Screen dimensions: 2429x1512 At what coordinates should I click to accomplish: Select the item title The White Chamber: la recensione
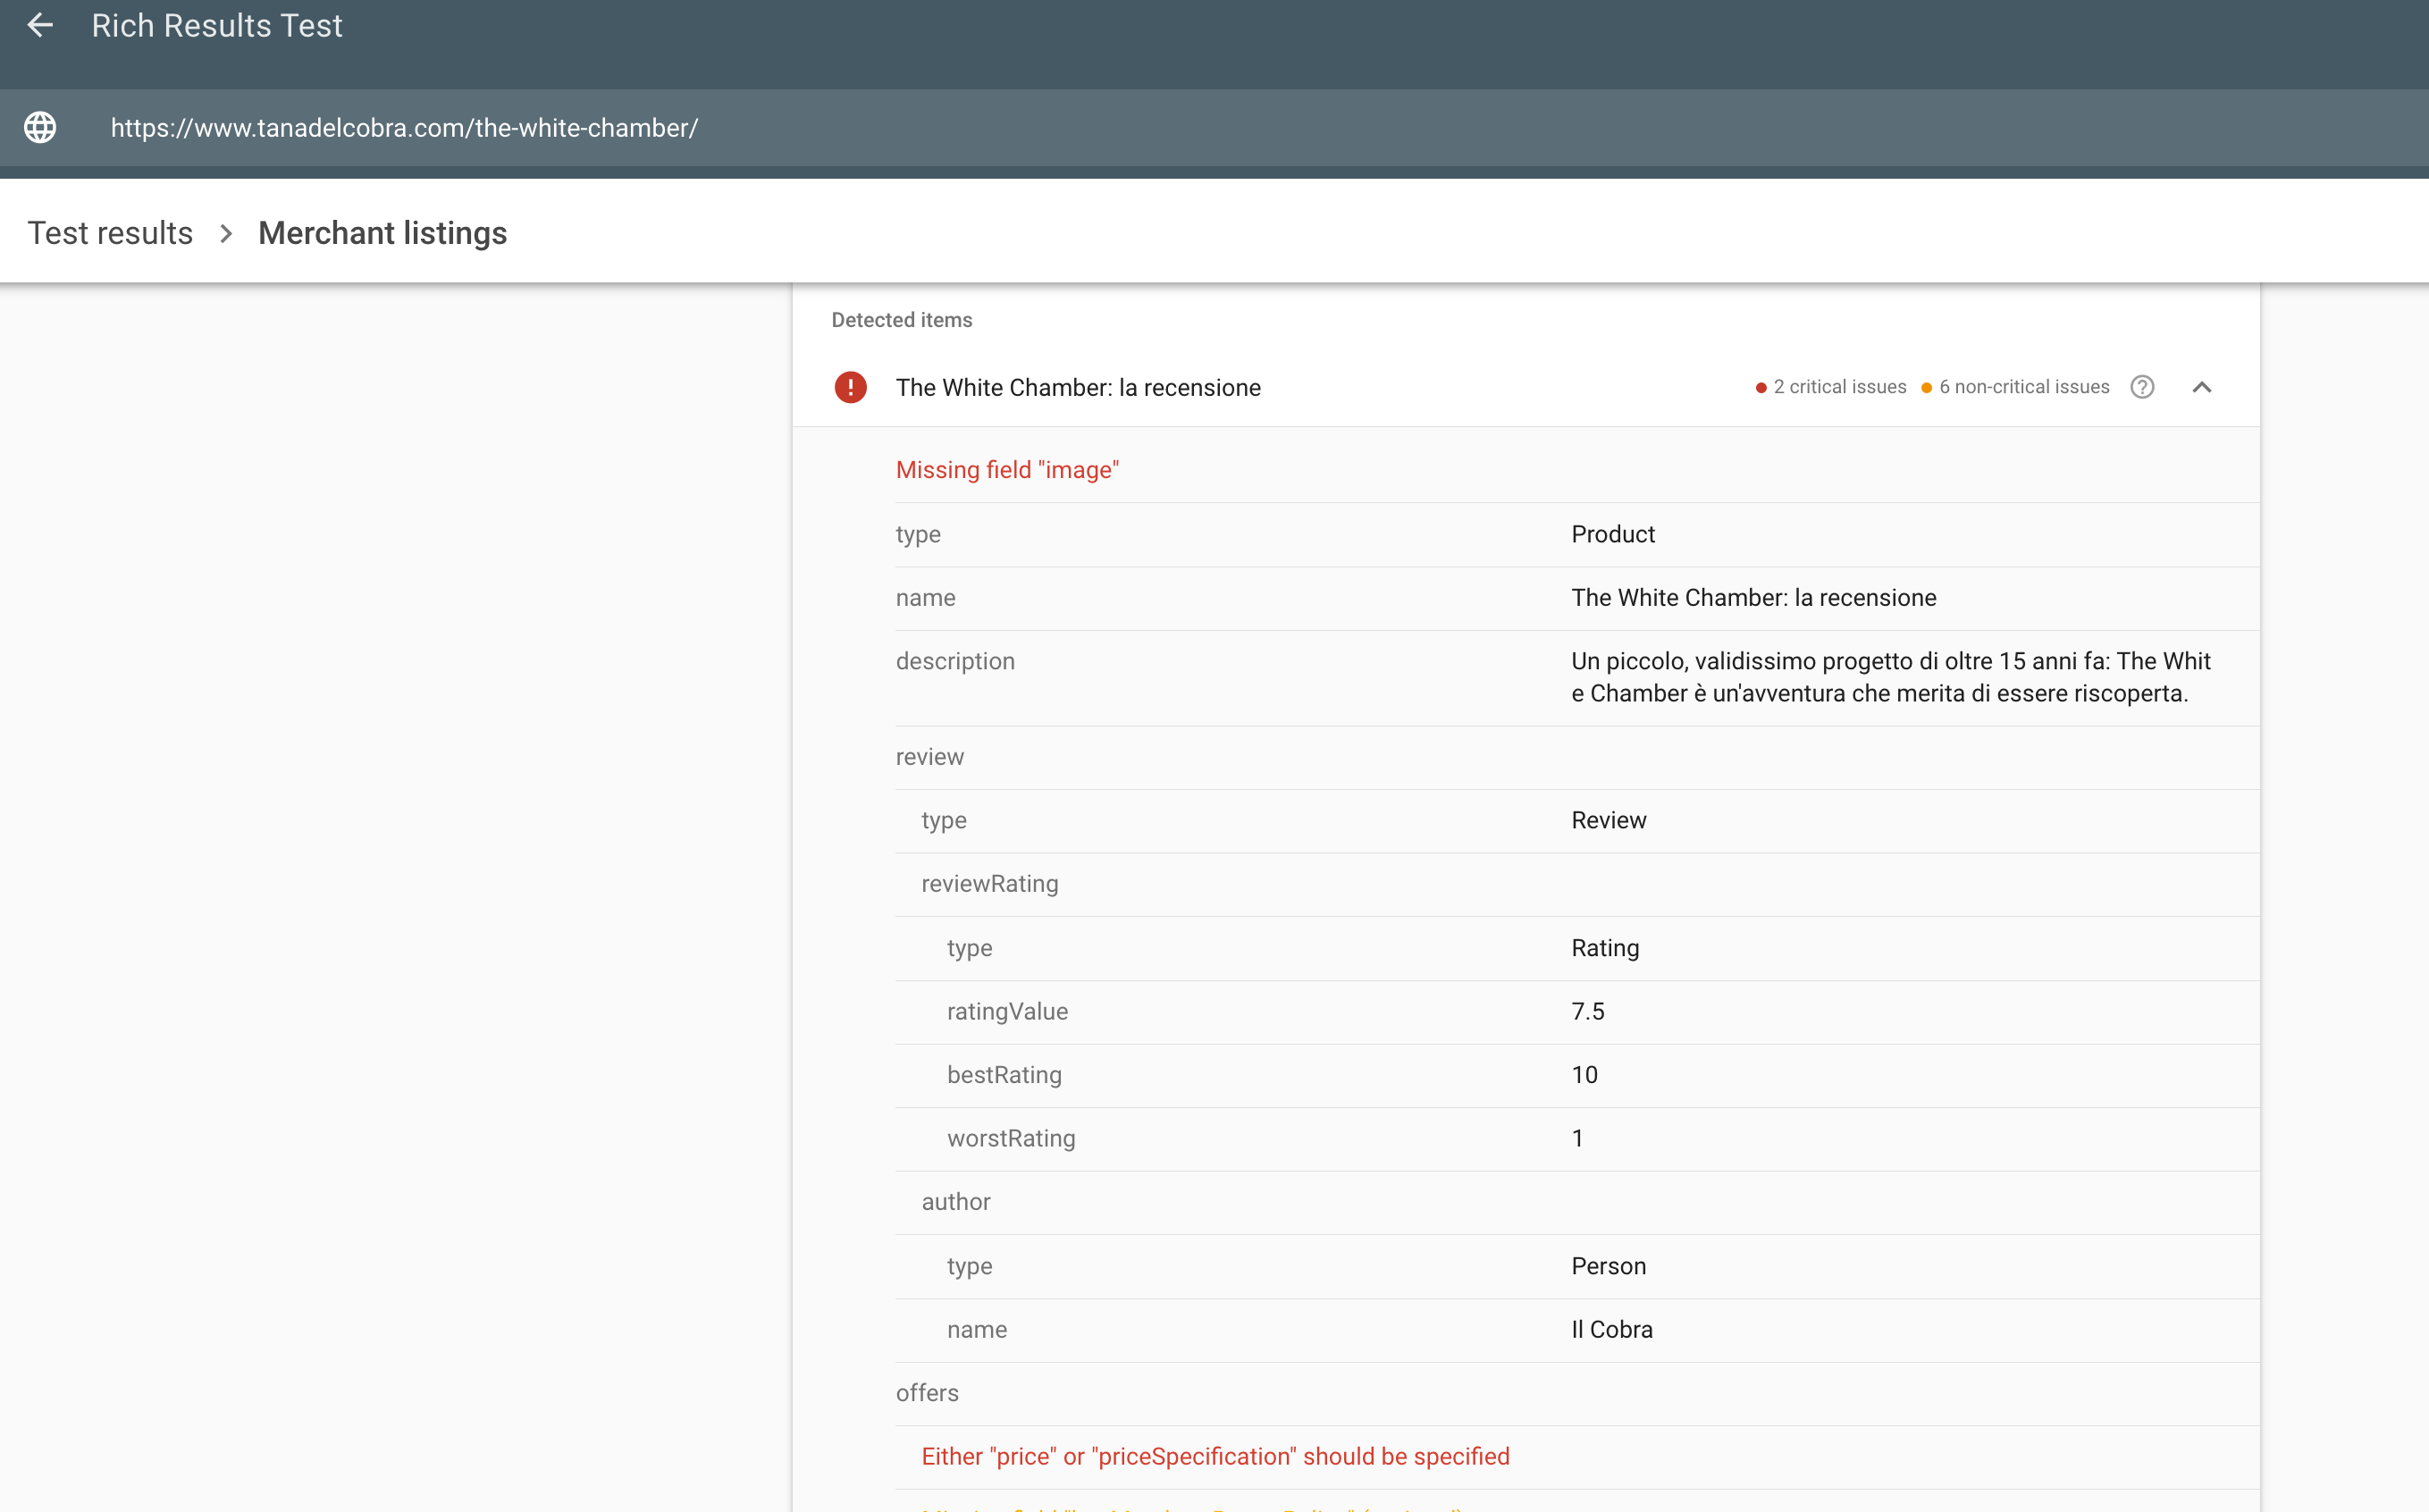point(1078,388)
